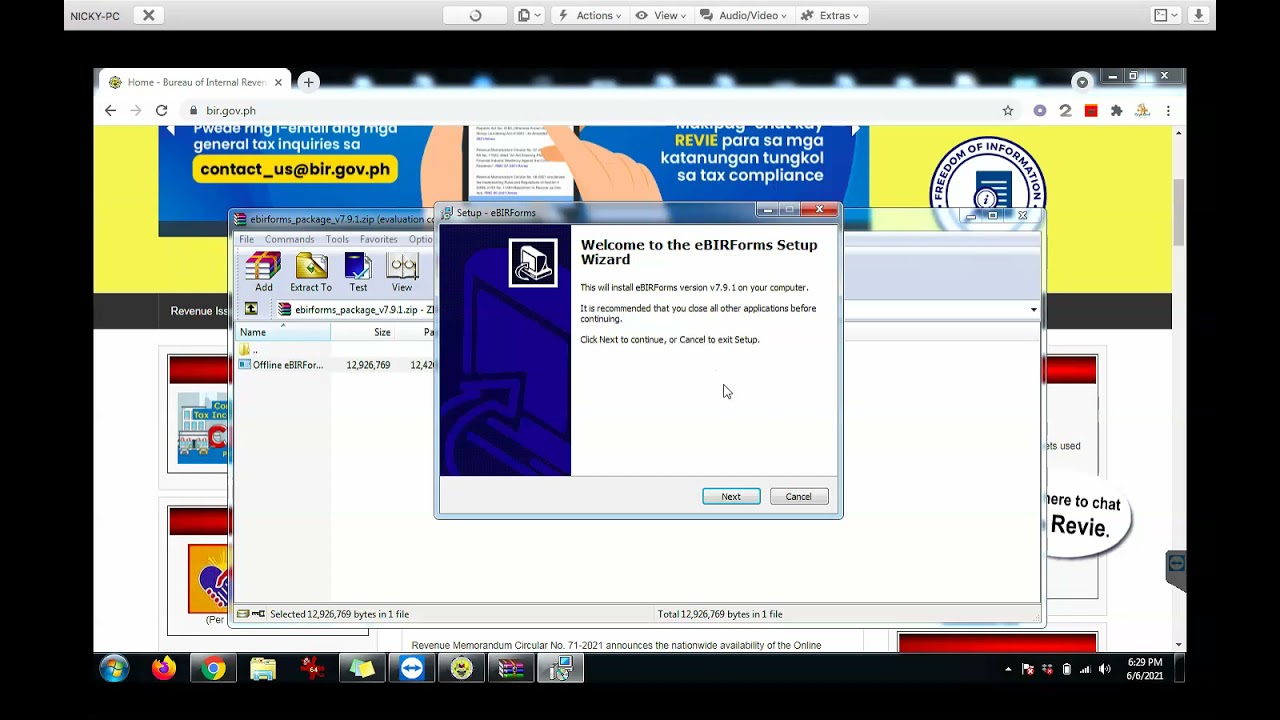Viewport: 1280px width, 720px height.
Task: Close the Home - Bureau of Internal Revenue tab
Action: [x=278, y=82]
